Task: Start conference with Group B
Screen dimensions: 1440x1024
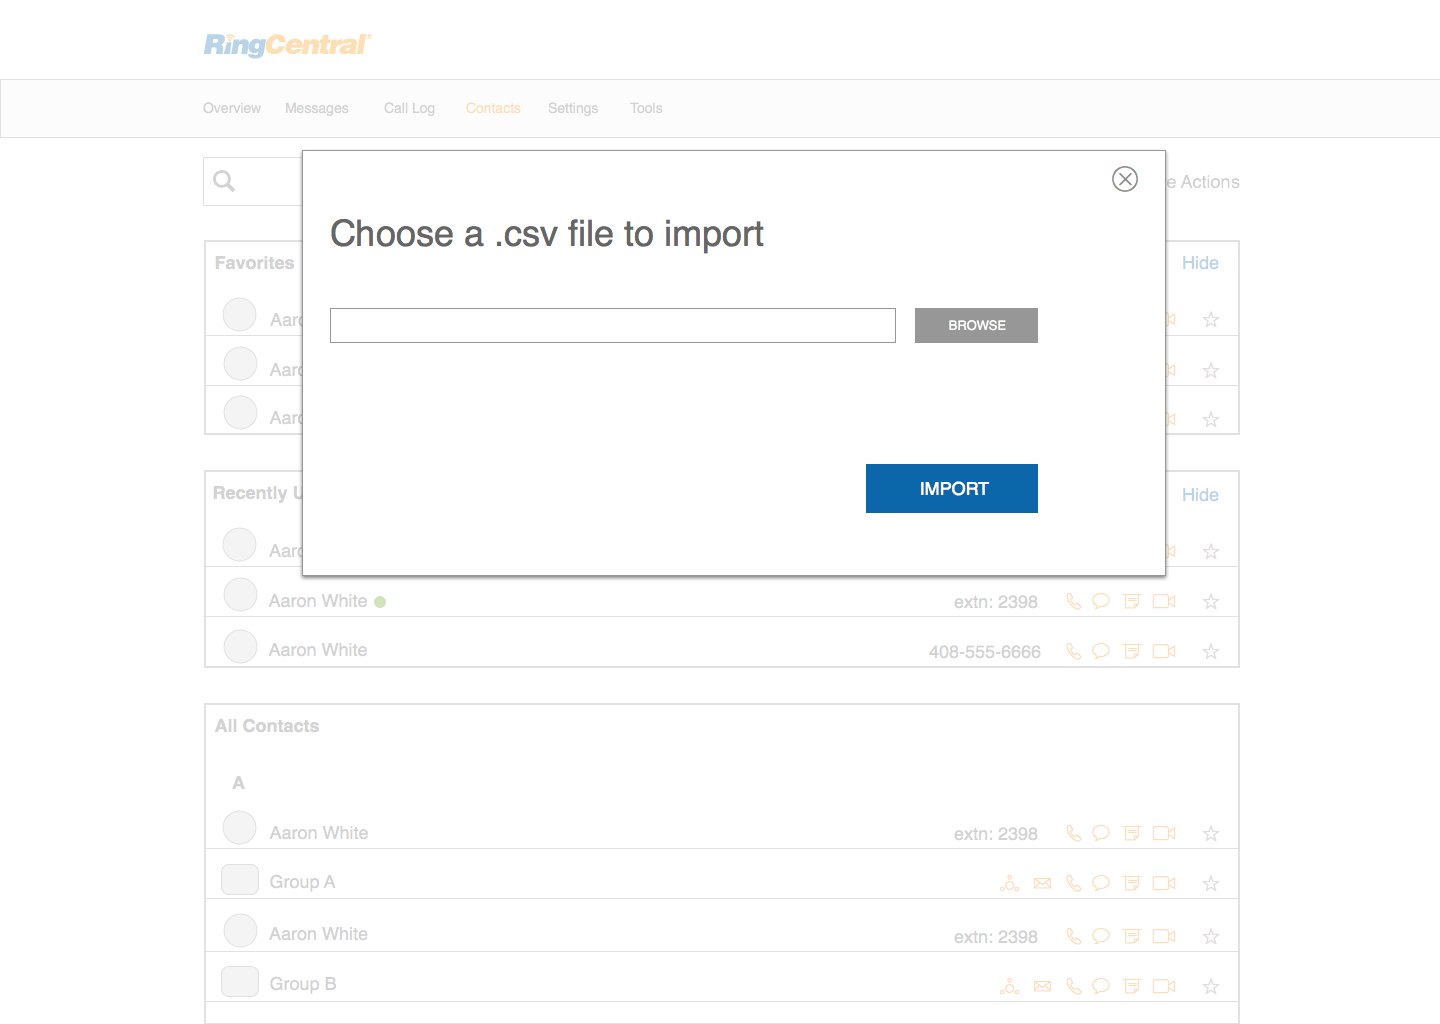Action: coord(1009,986)
